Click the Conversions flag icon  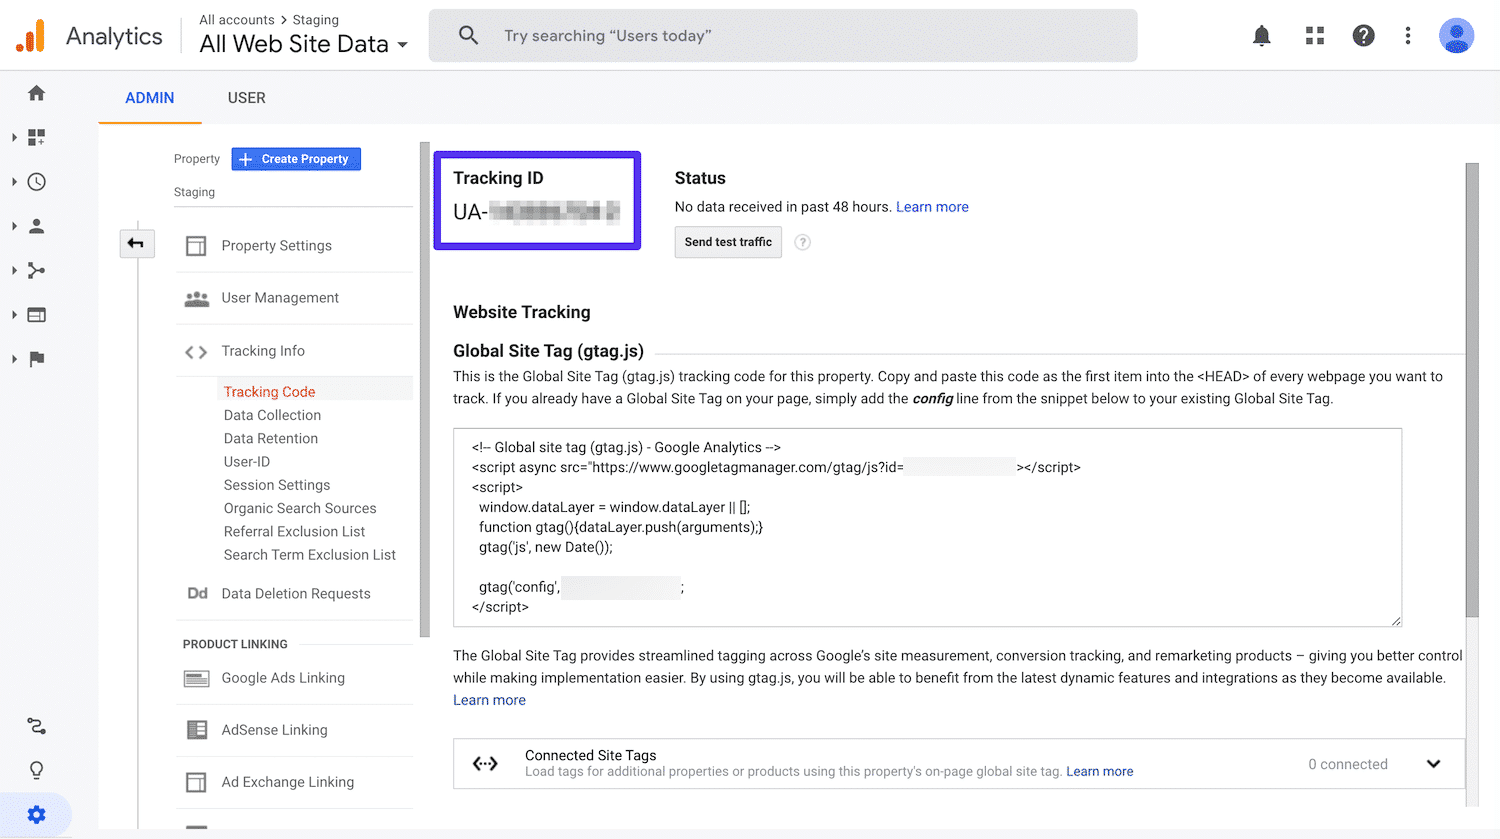(x=36, y=359)
